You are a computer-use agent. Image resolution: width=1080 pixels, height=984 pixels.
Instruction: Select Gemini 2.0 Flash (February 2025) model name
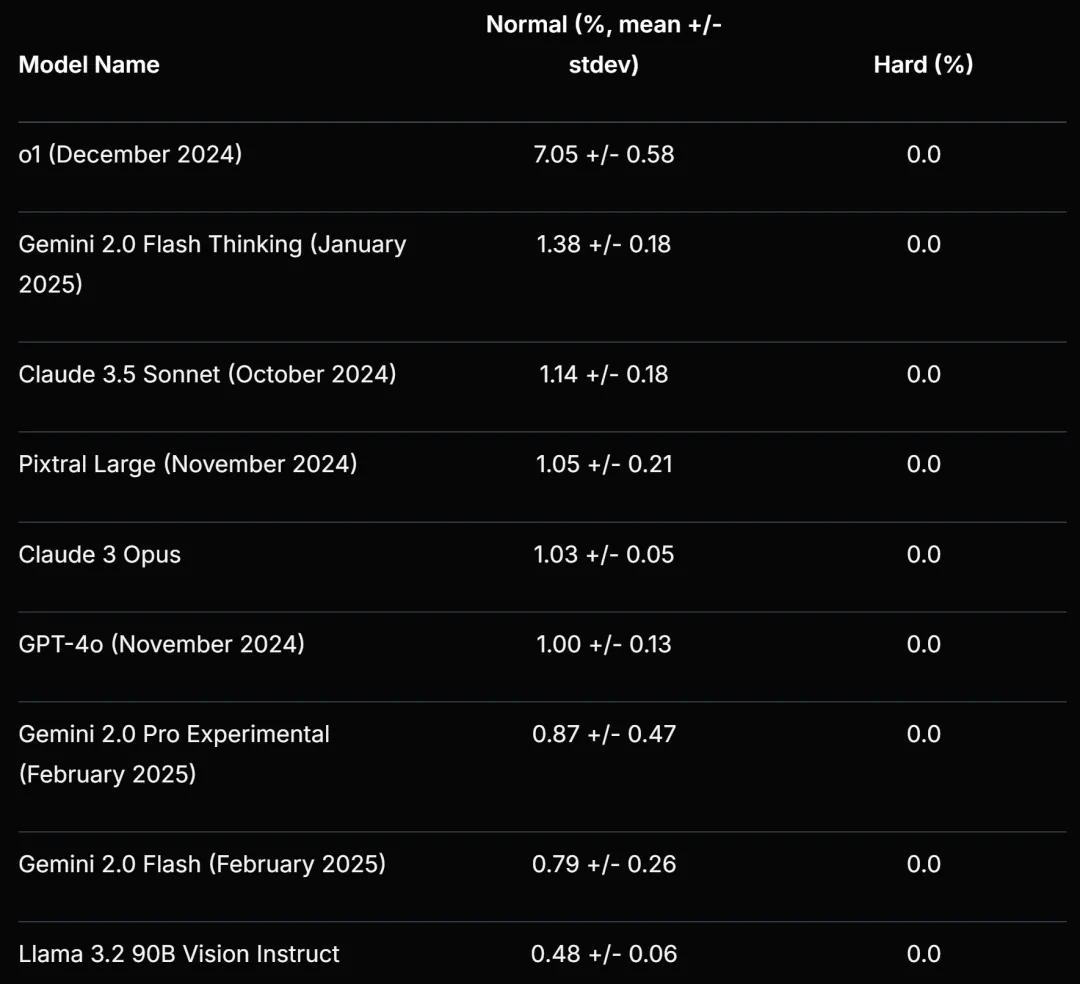[202, 864]
